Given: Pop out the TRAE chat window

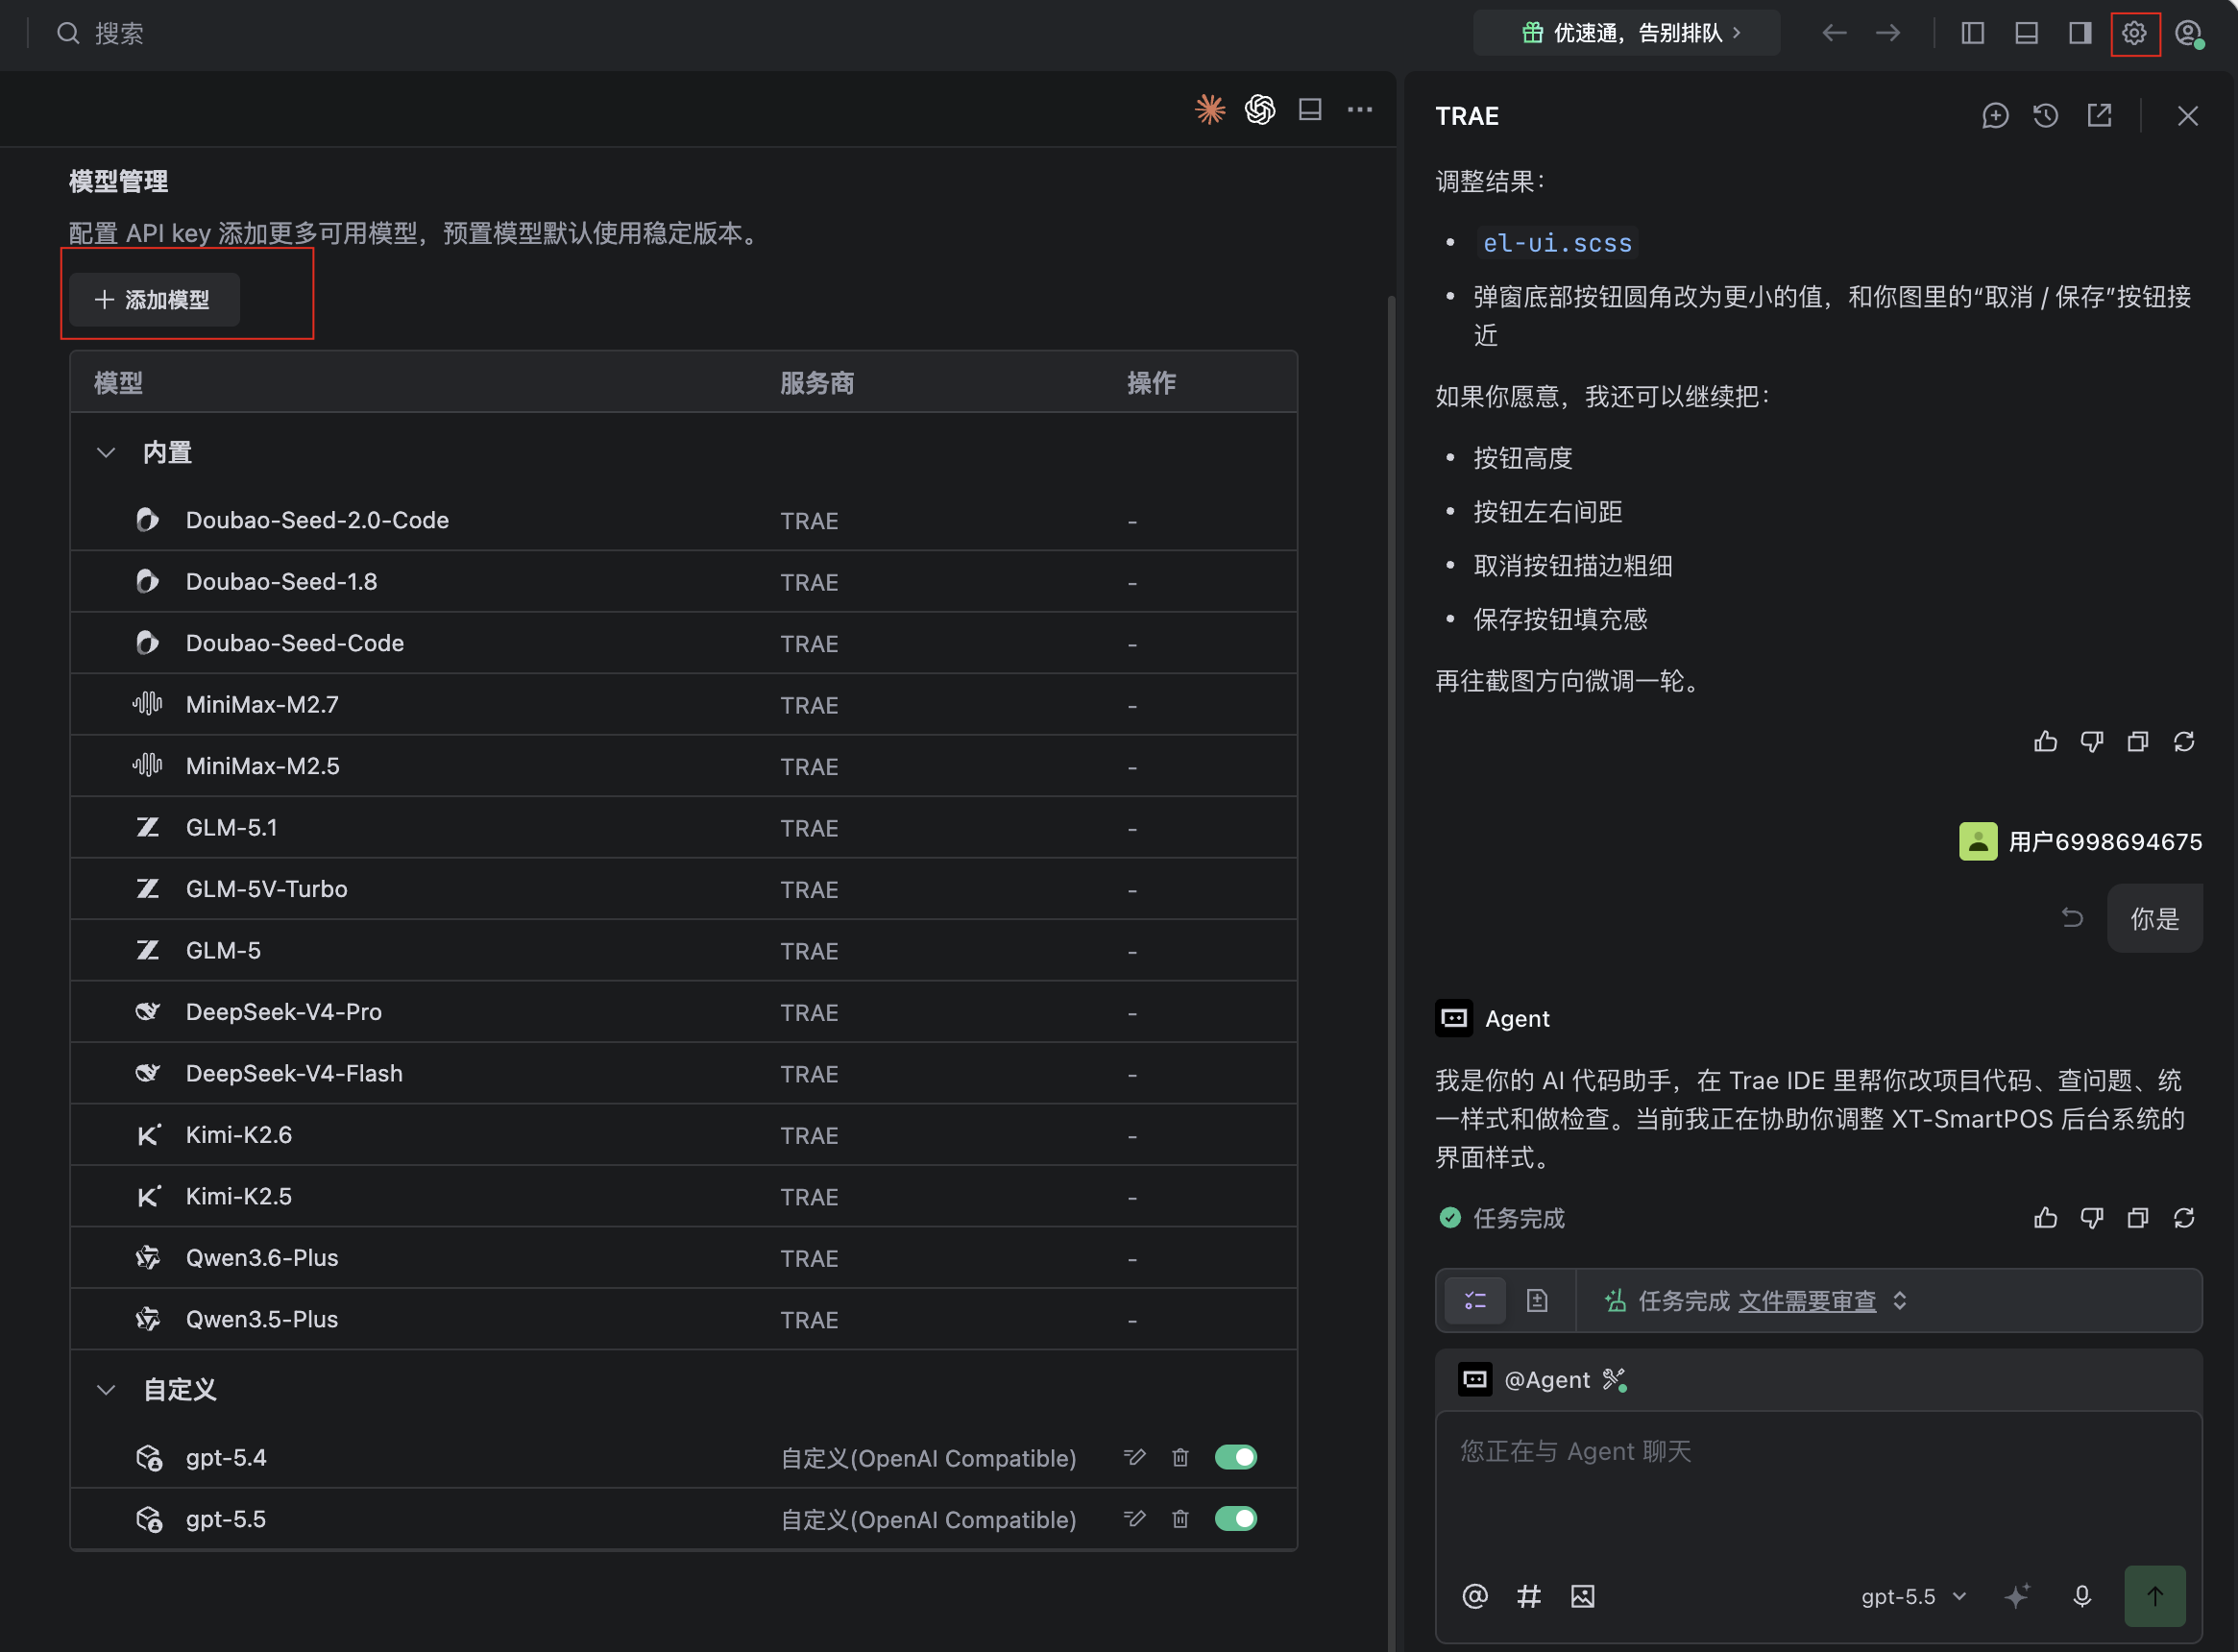Looking at the screenshot, I should coord(2099,116).
